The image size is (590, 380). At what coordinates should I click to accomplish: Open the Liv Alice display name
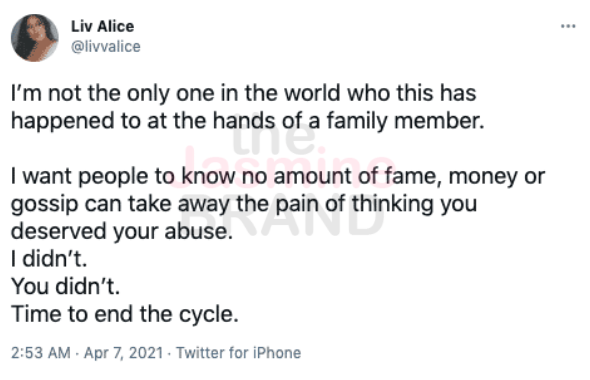[102, 26]
